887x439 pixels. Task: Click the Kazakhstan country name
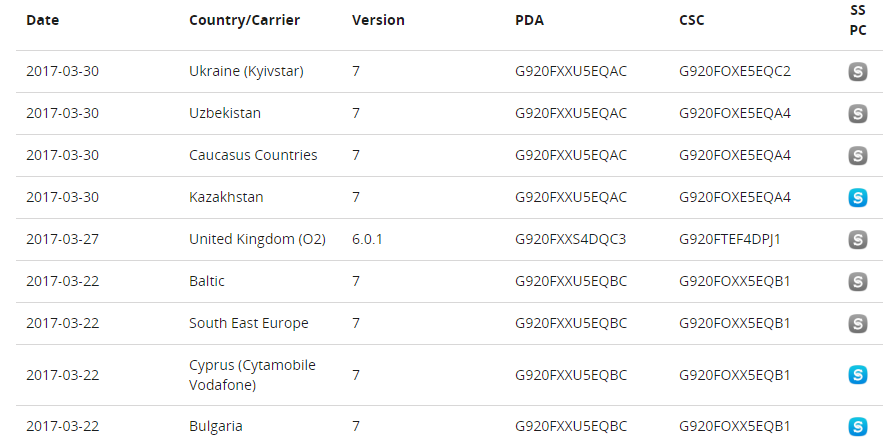226,197
